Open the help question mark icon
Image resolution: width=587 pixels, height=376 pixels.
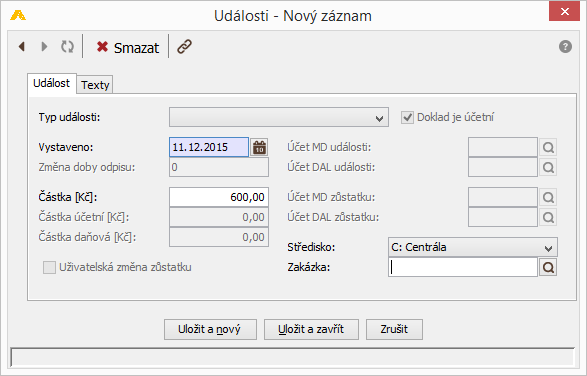point(565,47)
